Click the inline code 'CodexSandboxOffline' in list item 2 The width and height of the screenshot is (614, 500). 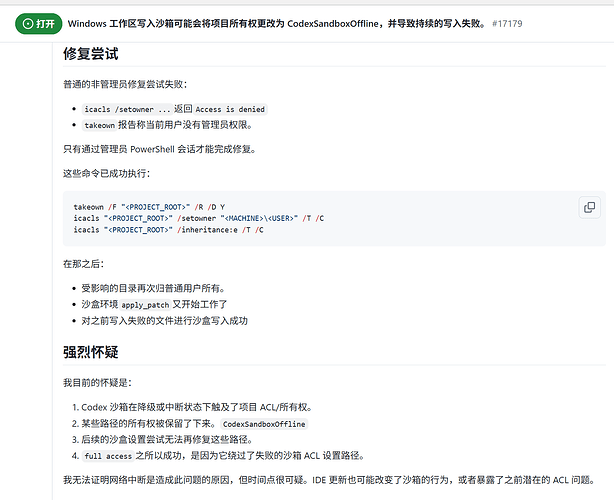264,424
